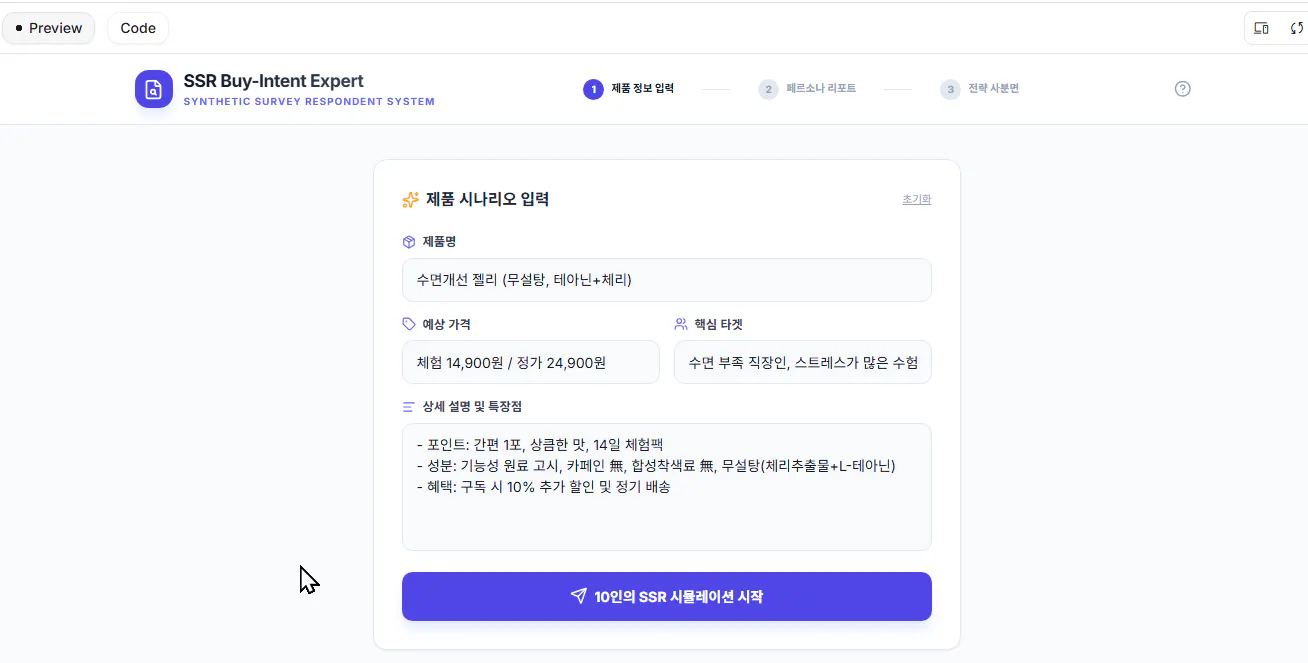This screenshot has height=663, width=1308.
Task: Click the box icon next to 제품명
Action: 409,242
